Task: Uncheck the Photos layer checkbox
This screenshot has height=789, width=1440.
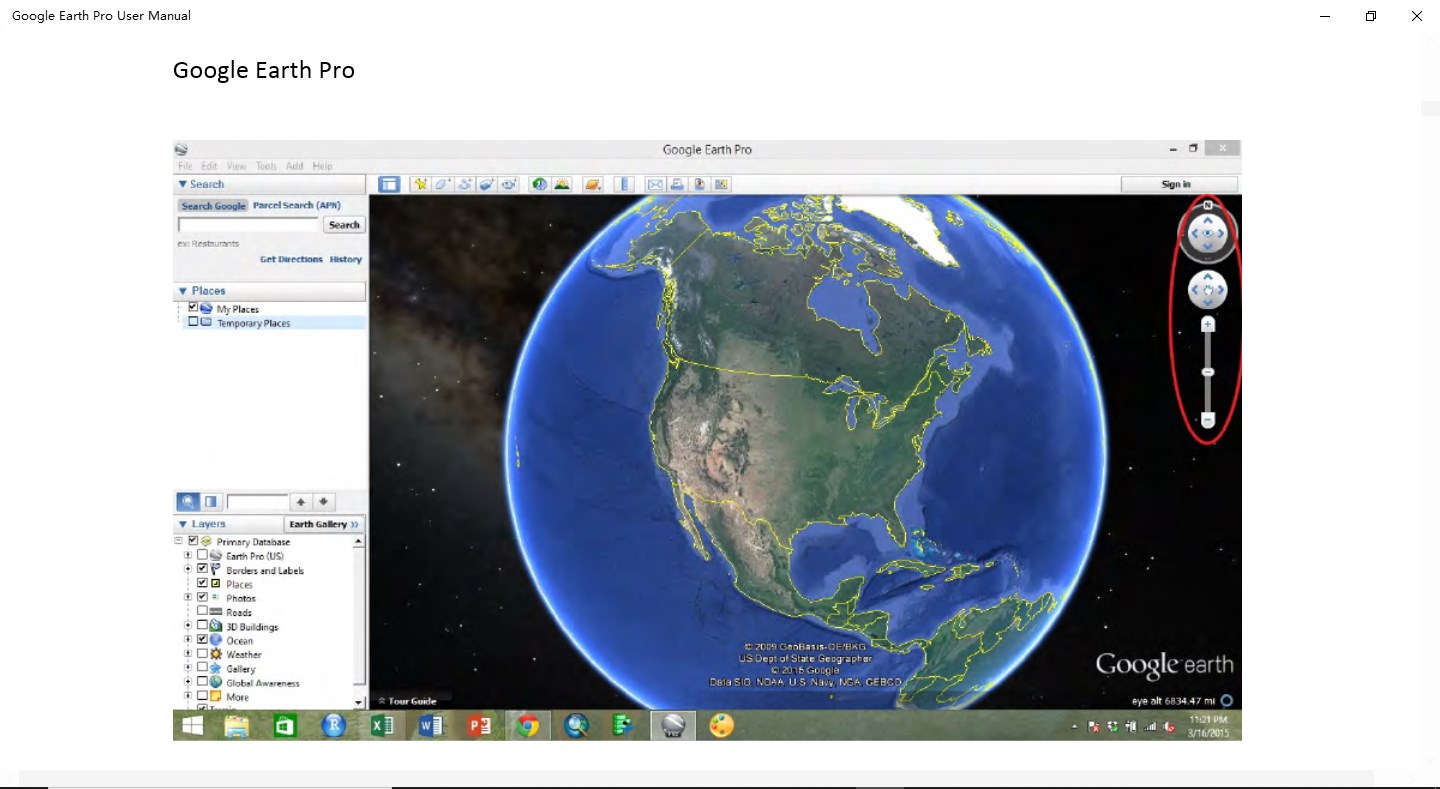Action: click(x=203, y=597)
